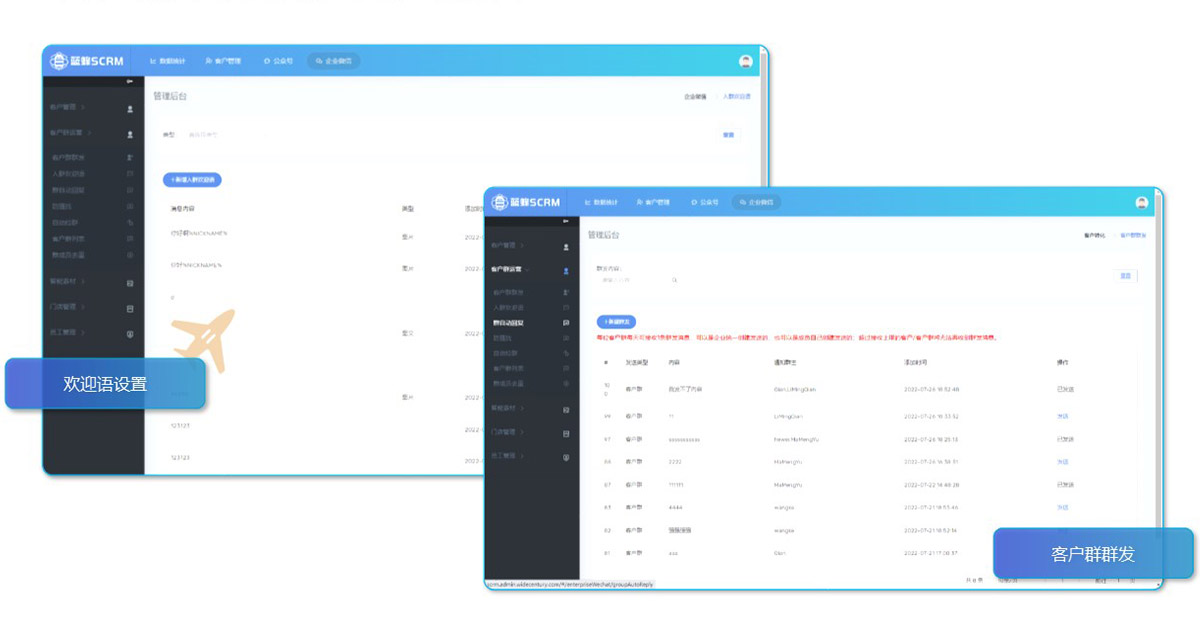1200x642 pixels.
Task: Click the 蓝蜂SCRM logo in the back window
Action: click(x=88, y=61)
